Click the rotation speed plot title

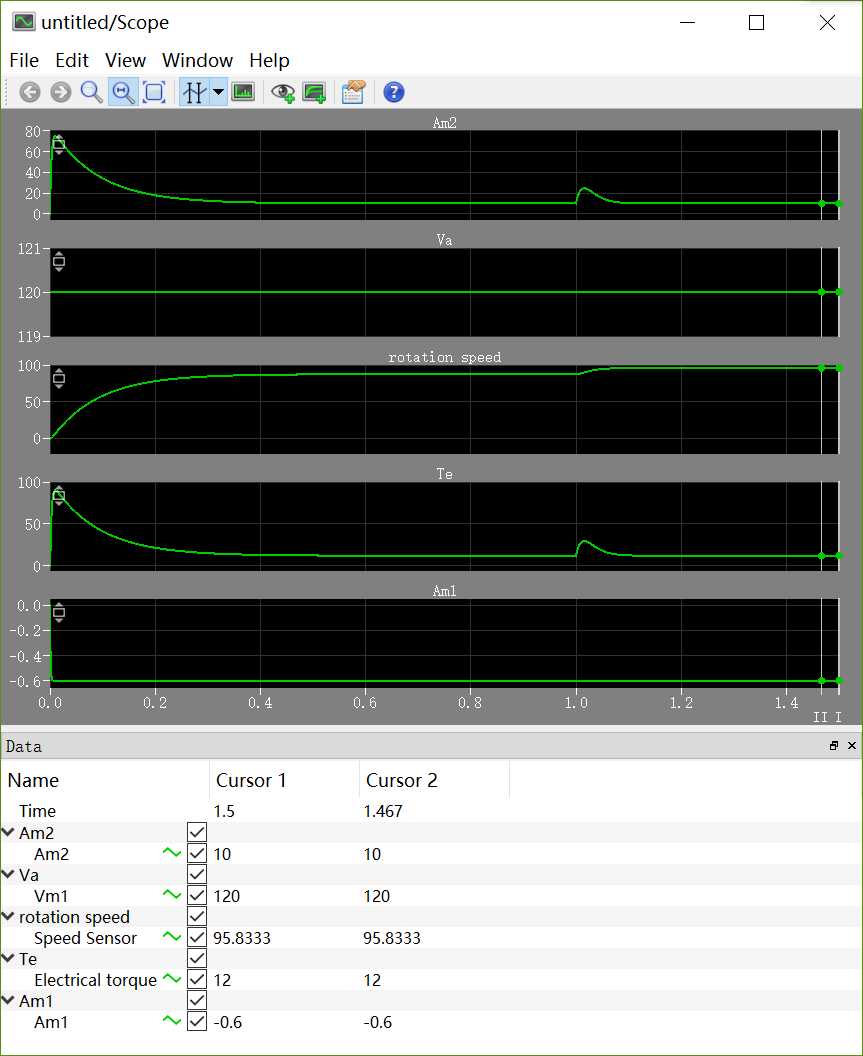(x=445, y=357)
